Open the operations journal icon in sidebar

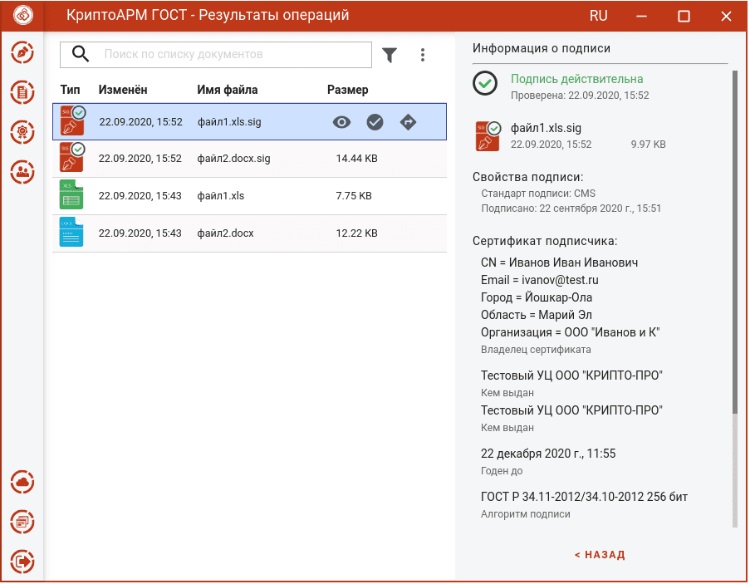[x=22, y=521]
